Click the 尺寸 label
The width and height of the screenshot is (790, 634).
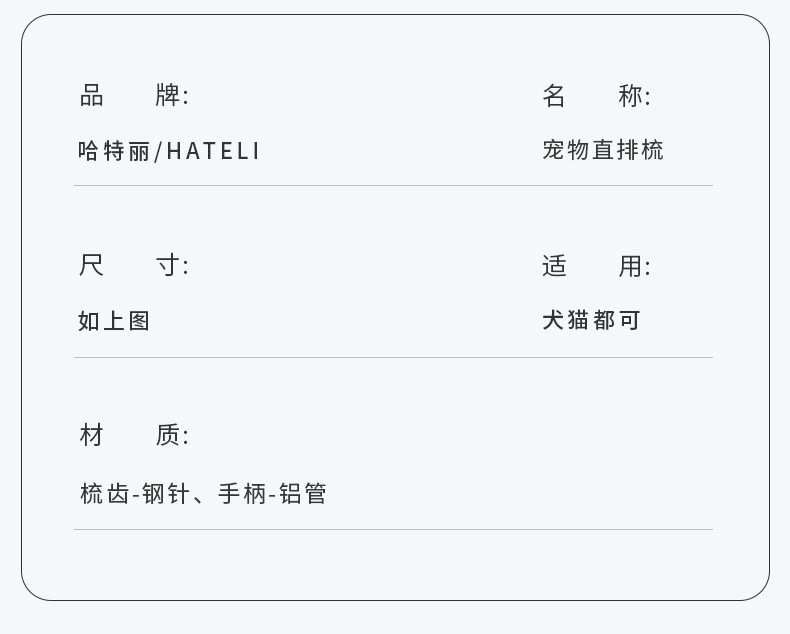(x=133, y=266)
